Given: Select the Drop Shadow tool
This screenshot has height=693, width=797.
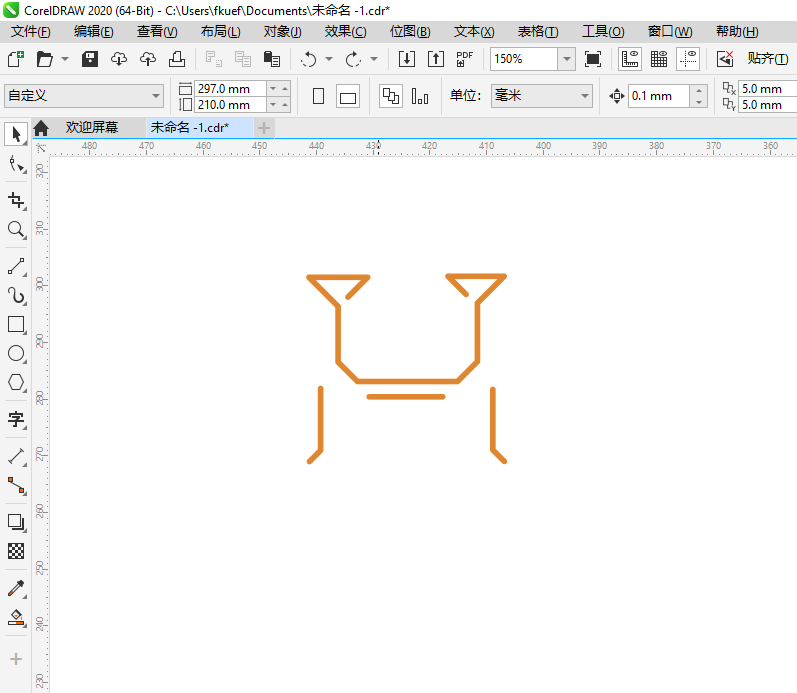Looking at the screenshot, I should tap(16, 522).
